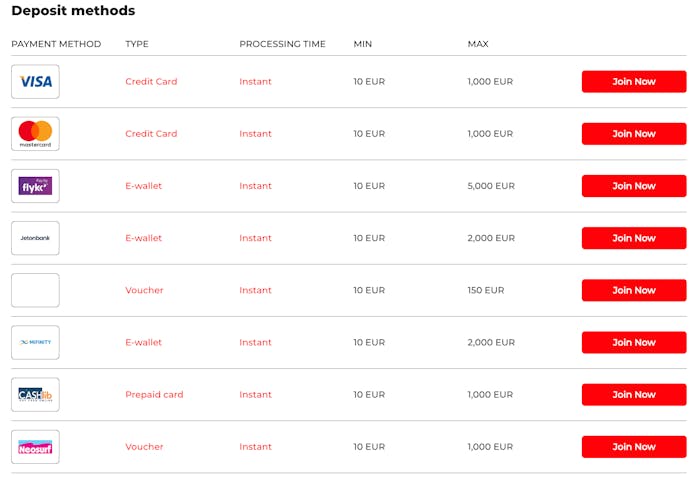Click Join Now in the Mastercard row
Viewport: 700px width, 478px height.
pos(634,134)
